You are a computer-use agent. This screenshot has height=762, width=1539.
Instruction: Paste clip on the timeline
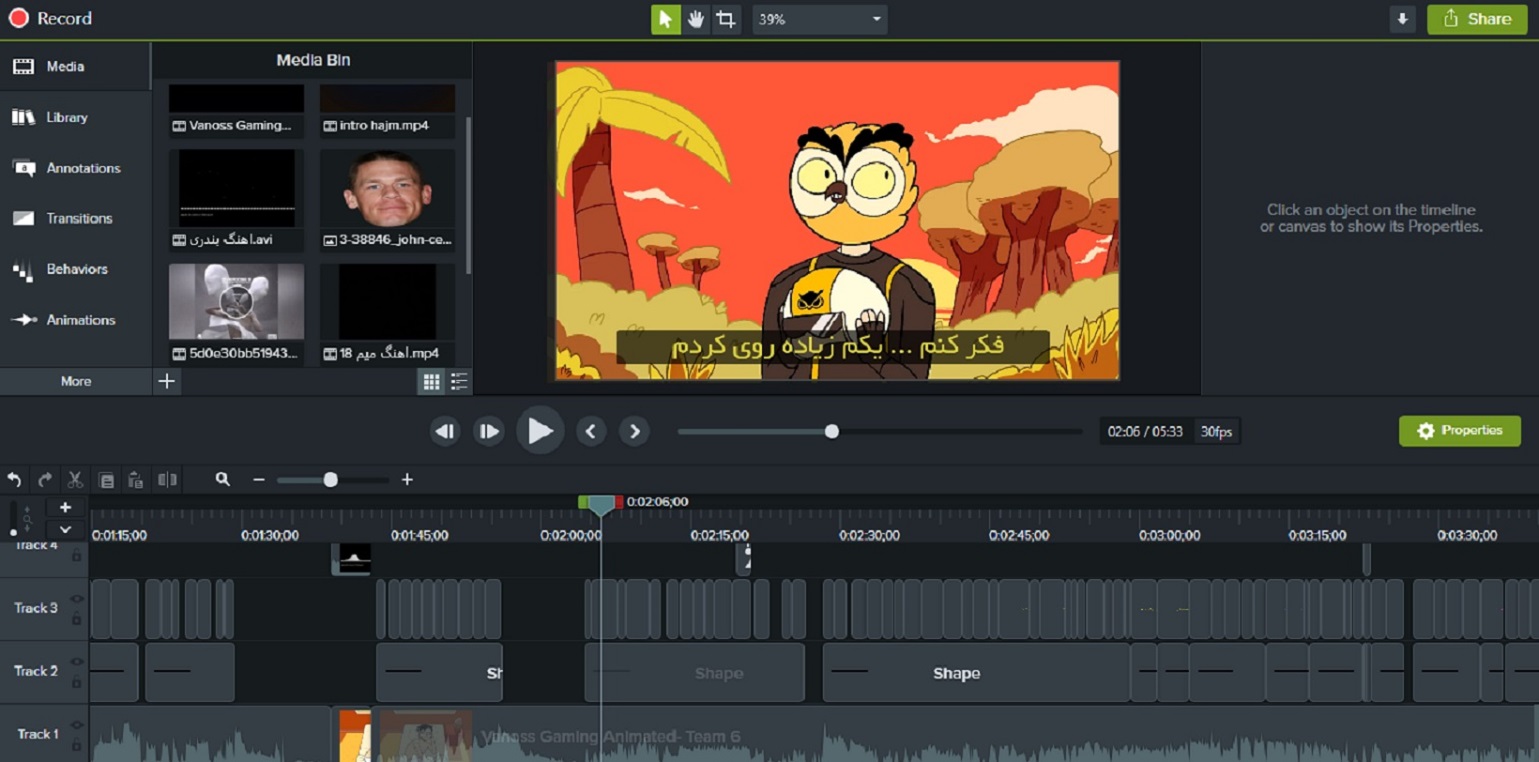[x=136, y=480]
